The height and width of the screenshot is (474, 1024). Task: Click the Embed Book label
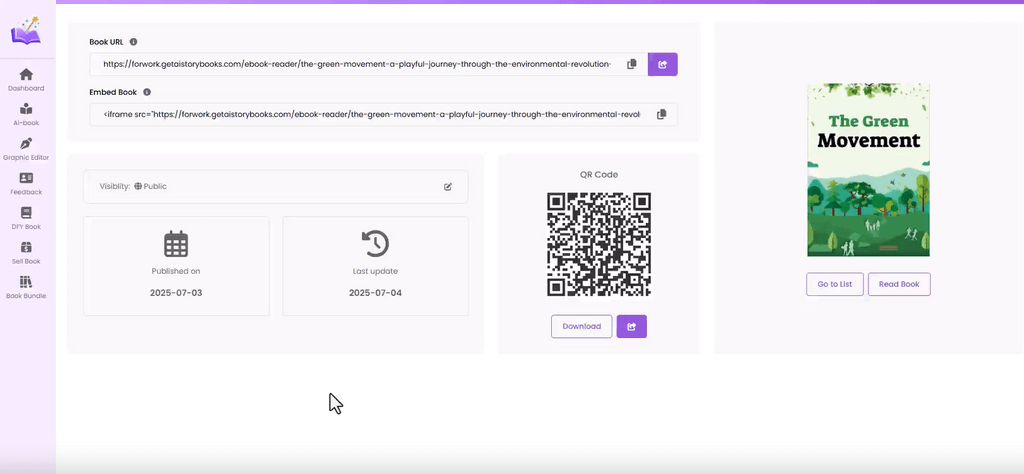click(x=113, y=92)
